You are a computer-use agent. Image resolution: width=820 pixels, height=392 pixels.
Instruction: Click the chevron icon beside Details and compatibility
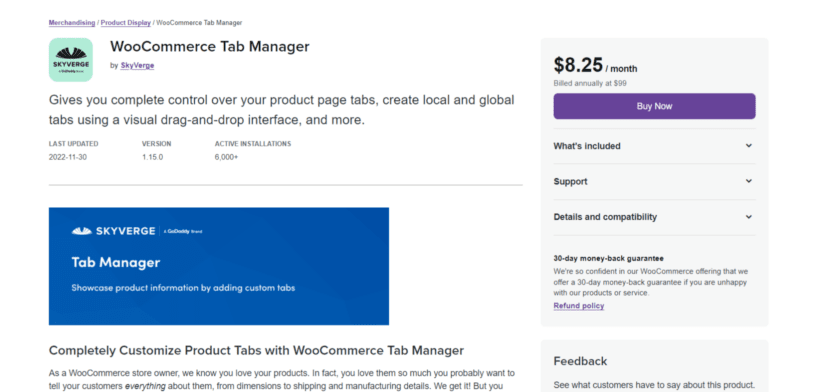(x=748, y=217)
